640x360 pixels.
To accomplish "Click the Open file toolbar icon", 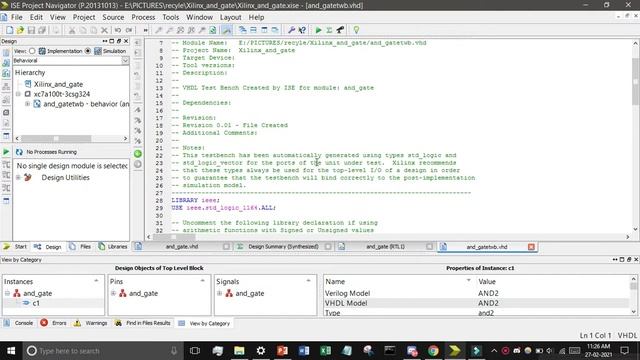I will (20, 30).
